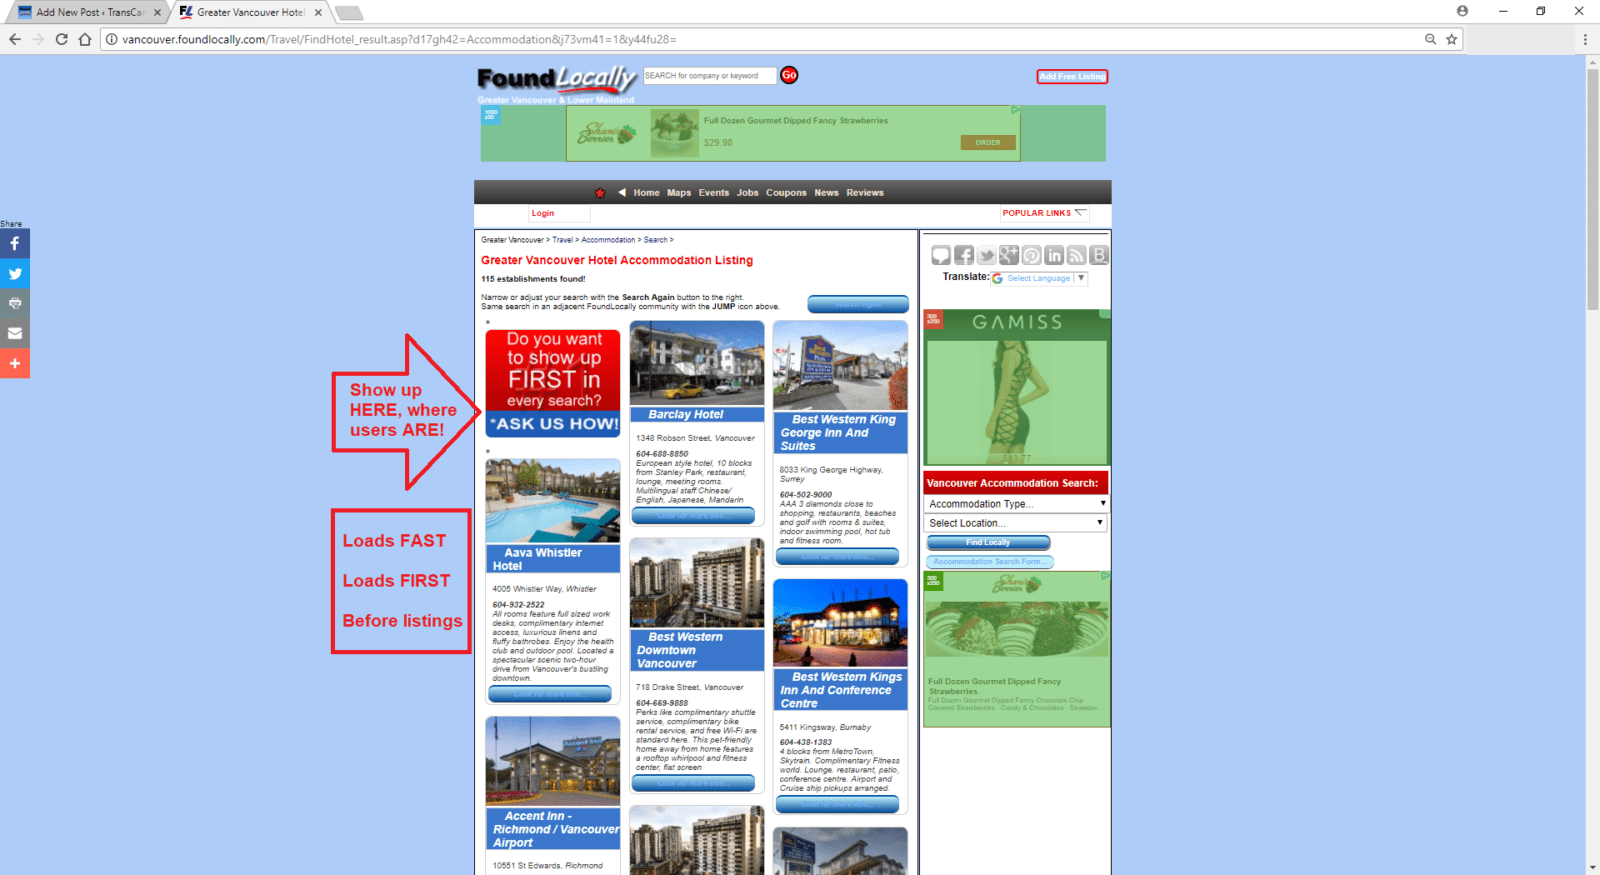Click the email icon in share sidebar

point(15,333)
